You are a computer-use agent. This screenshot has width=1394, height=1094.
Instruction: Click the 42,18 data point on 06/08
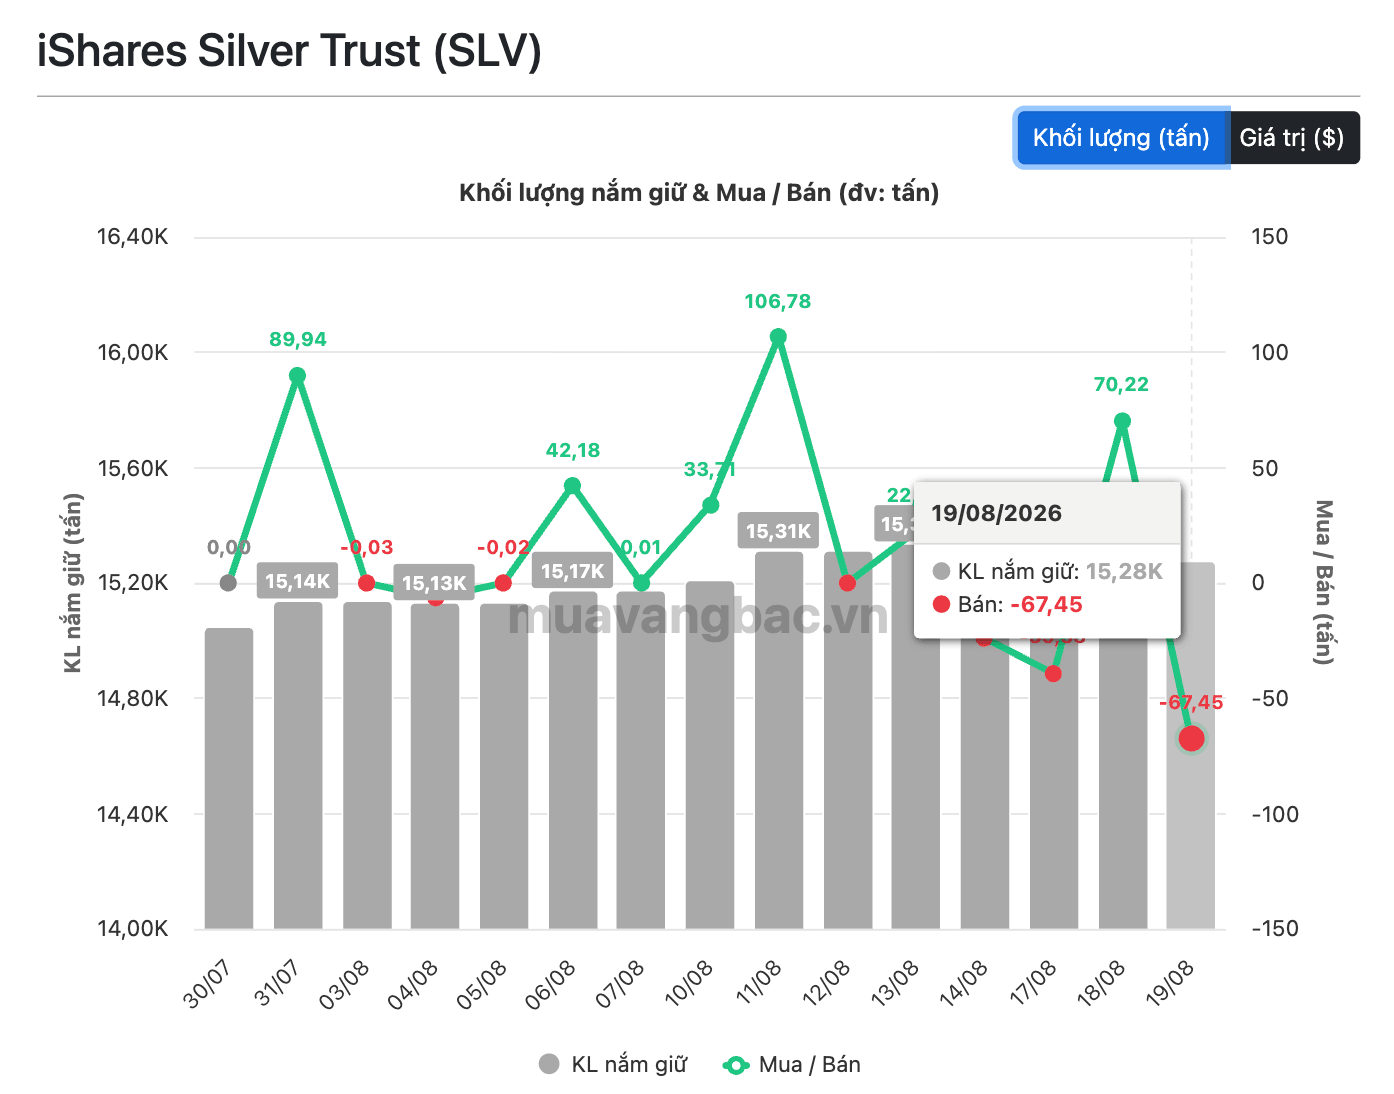tap(573, 486)
